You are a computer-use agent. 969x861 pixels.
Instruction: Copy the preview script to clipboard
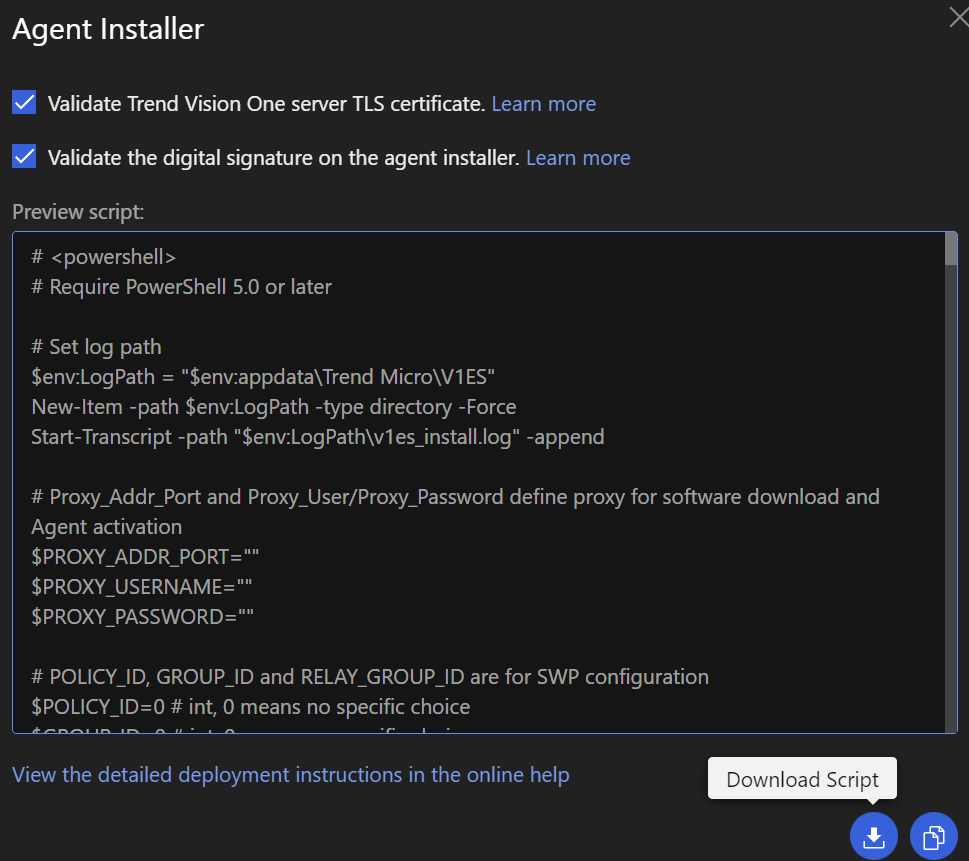point(933,836)
